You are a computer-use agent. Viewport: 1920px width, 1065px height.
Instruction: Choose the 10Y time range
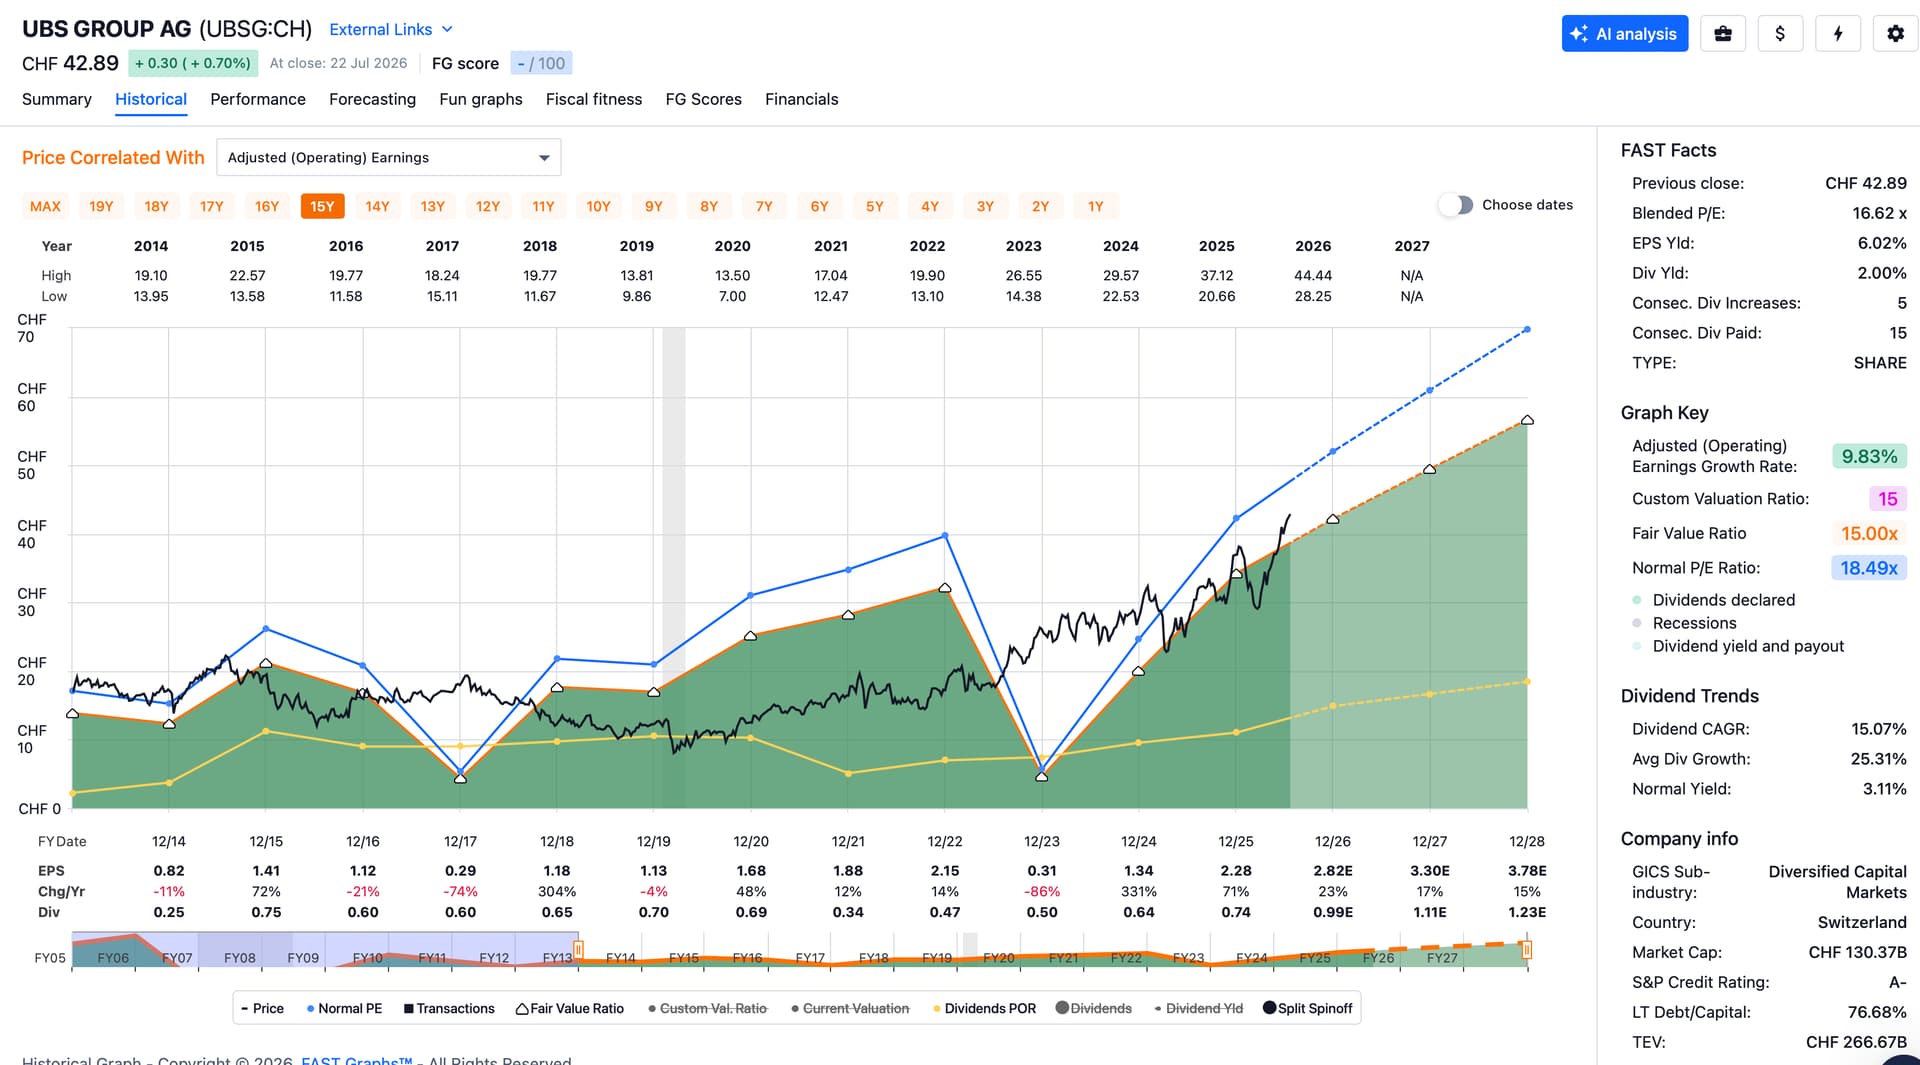pyautogui.click(x=598, y=206)
